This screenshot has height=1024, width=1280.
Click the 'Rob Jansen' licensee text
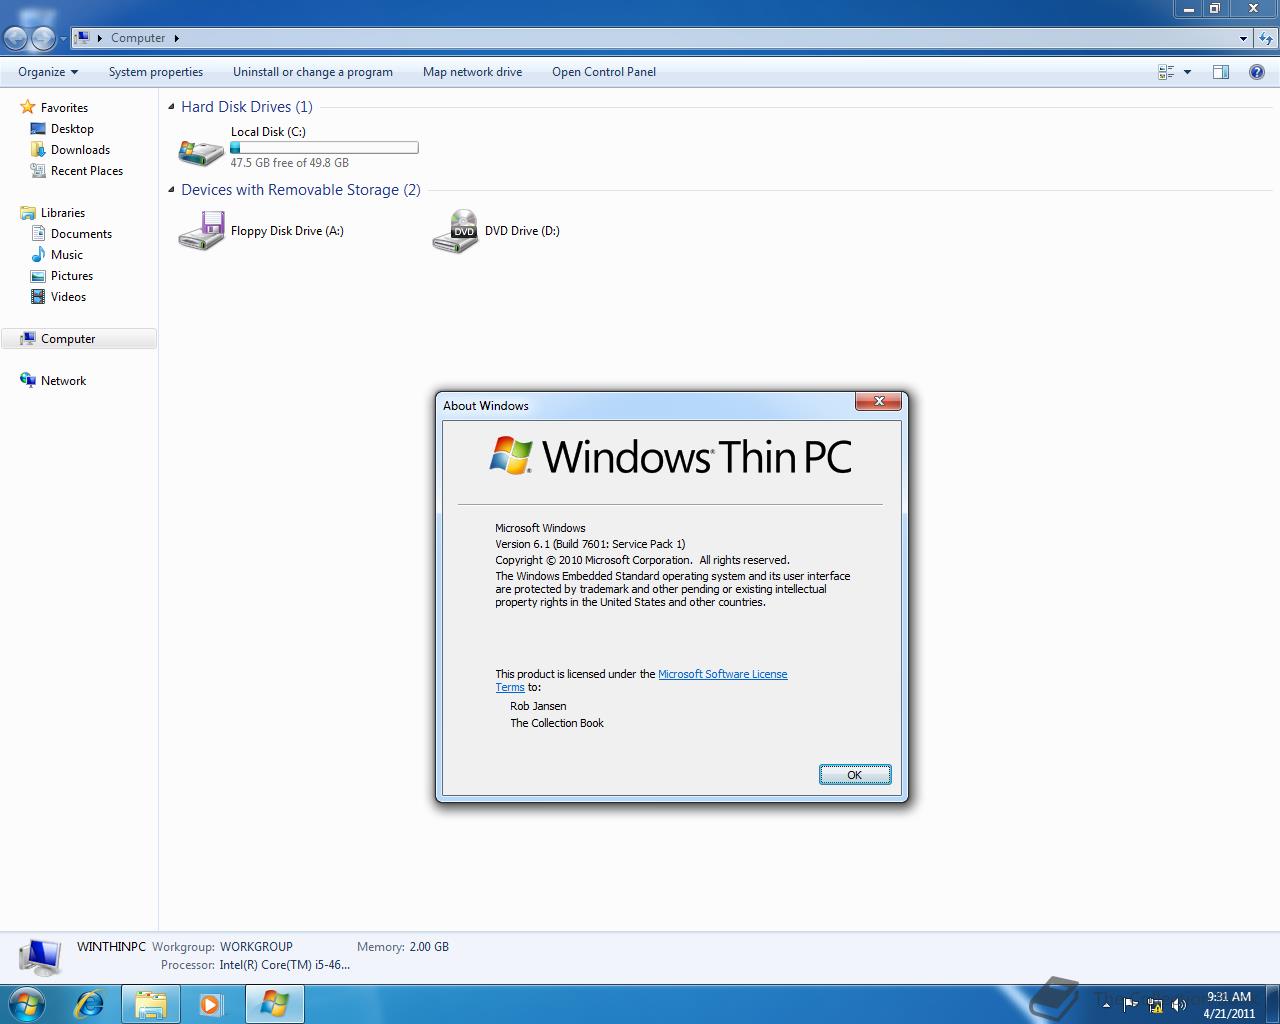(538, 706)
